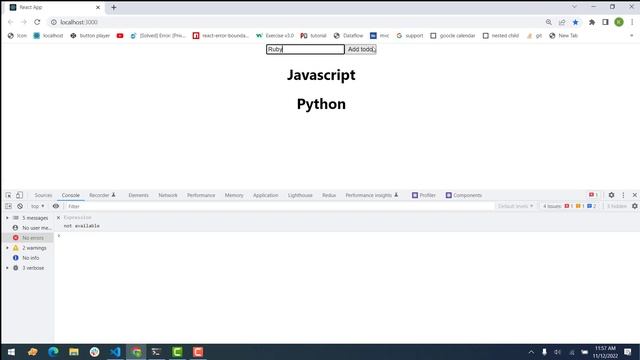Open the Application tab
The width and height of the screenshot is (640, 360).
pyautogui.click(x=265, y=196)
